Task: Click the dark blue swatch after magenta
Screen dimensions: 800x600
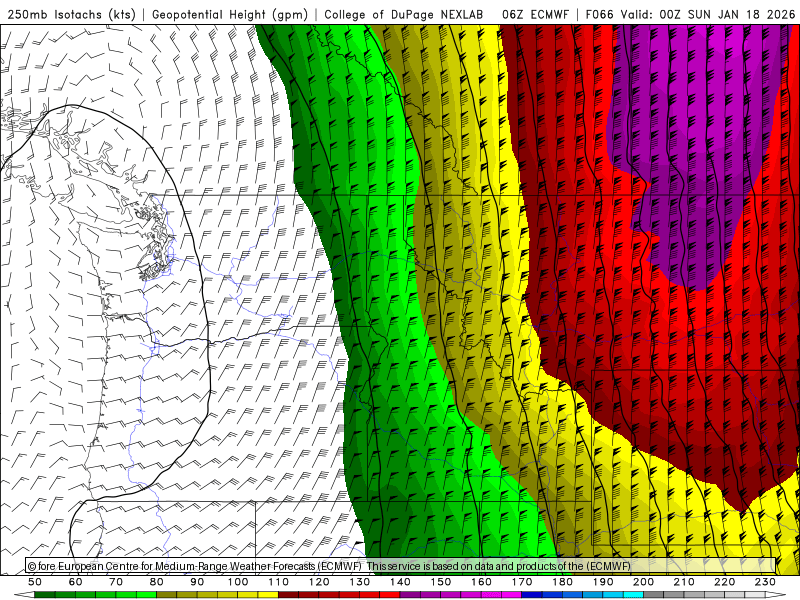Action: pos(532,594)
